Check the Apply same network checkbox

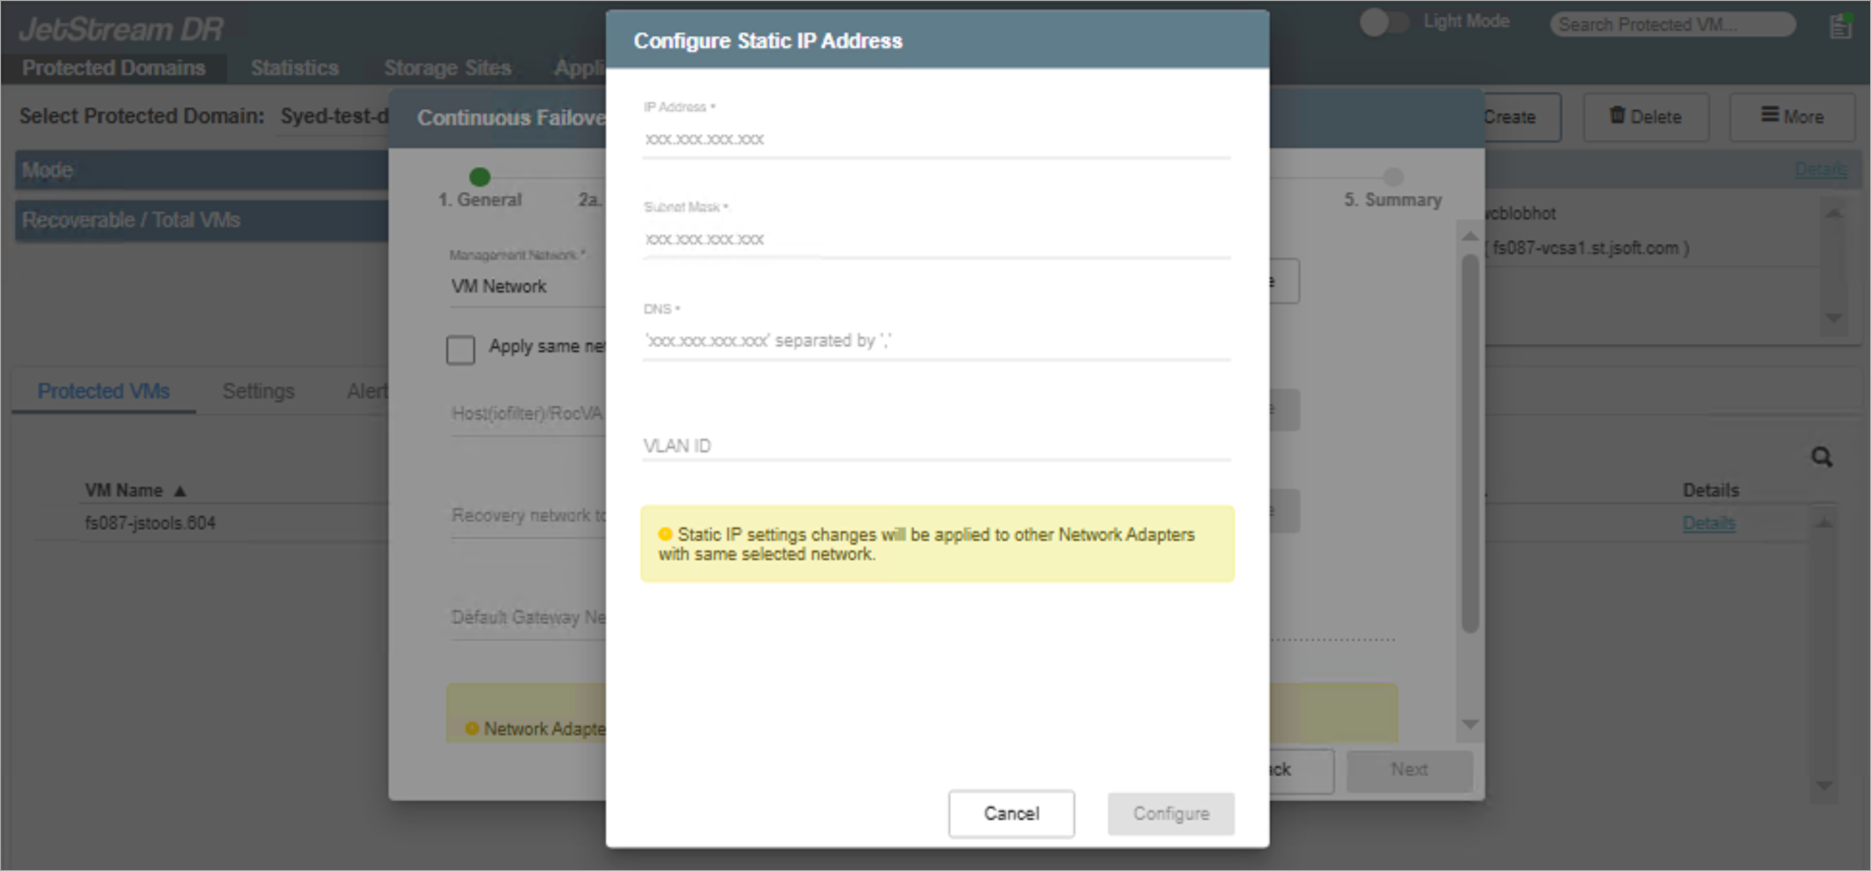click(460, 349)
